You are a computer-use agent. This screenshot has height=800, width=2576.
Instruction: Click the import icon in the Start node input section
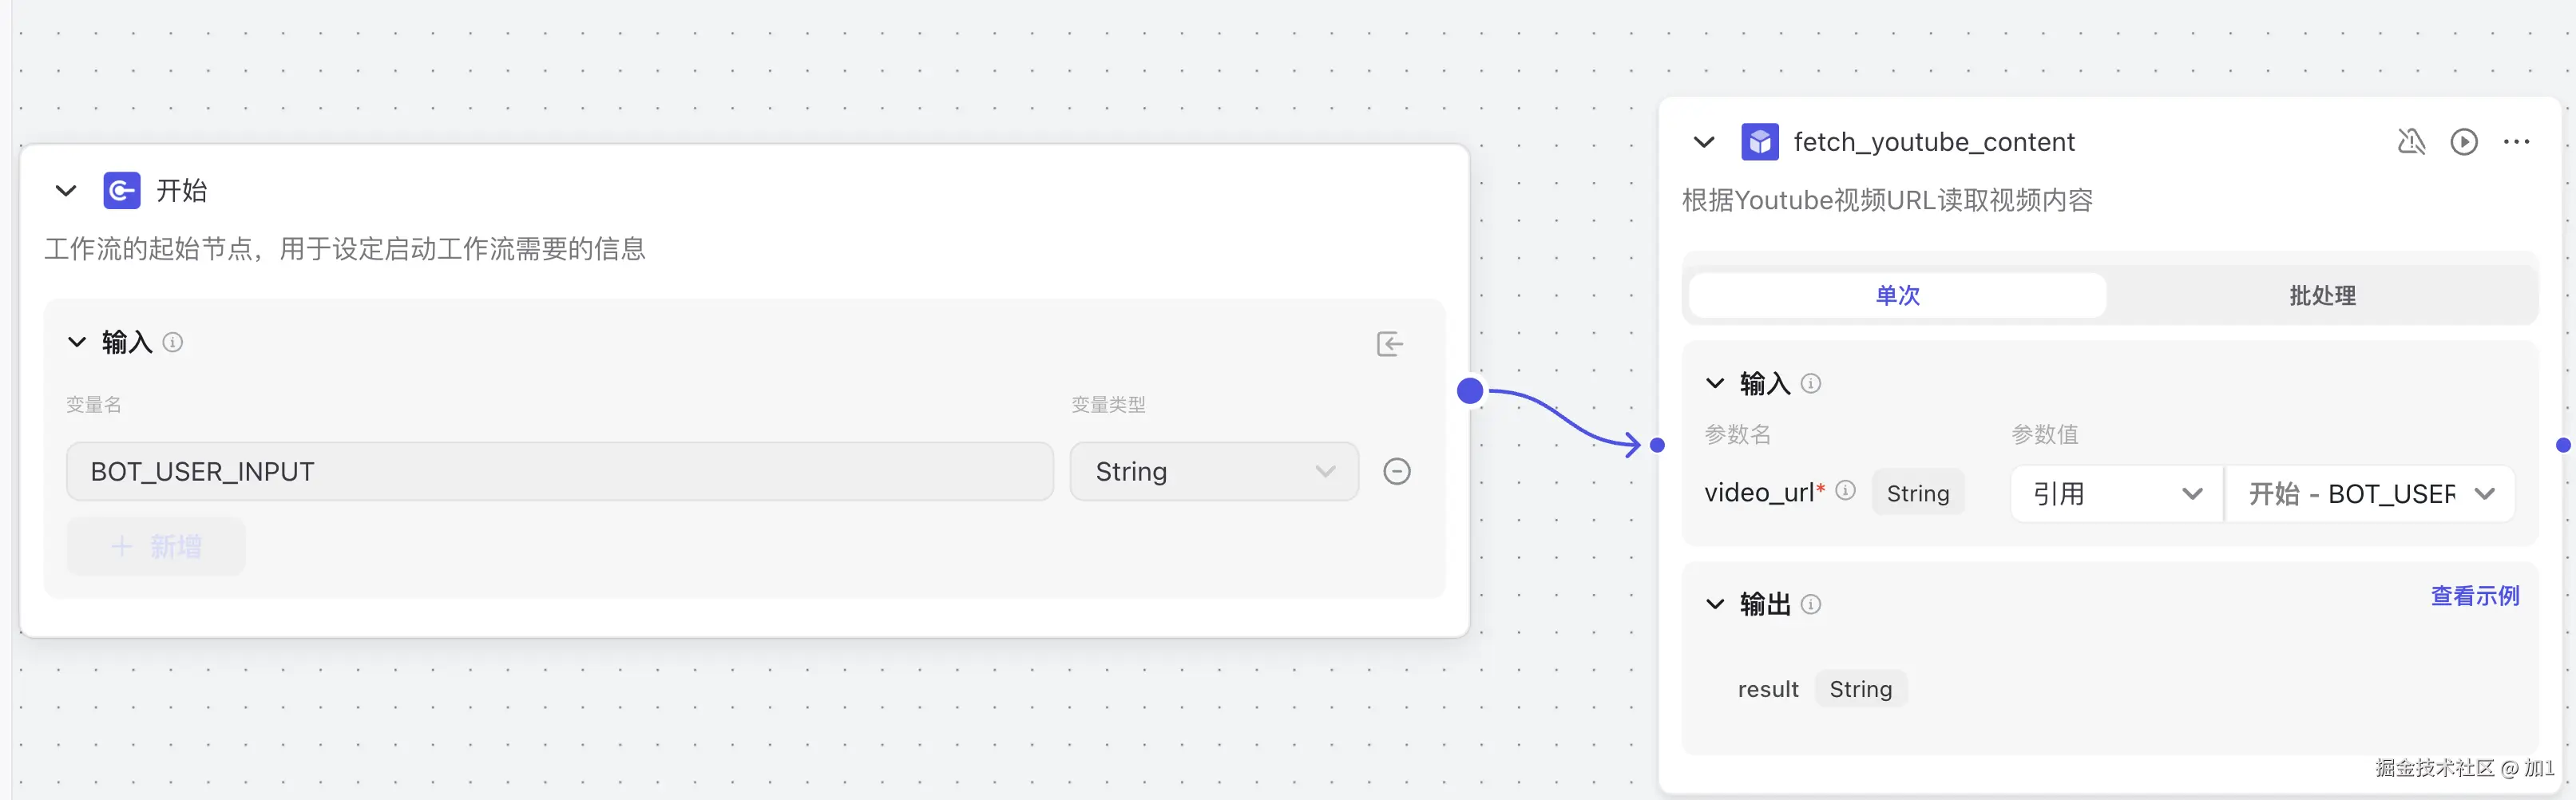1389,344
